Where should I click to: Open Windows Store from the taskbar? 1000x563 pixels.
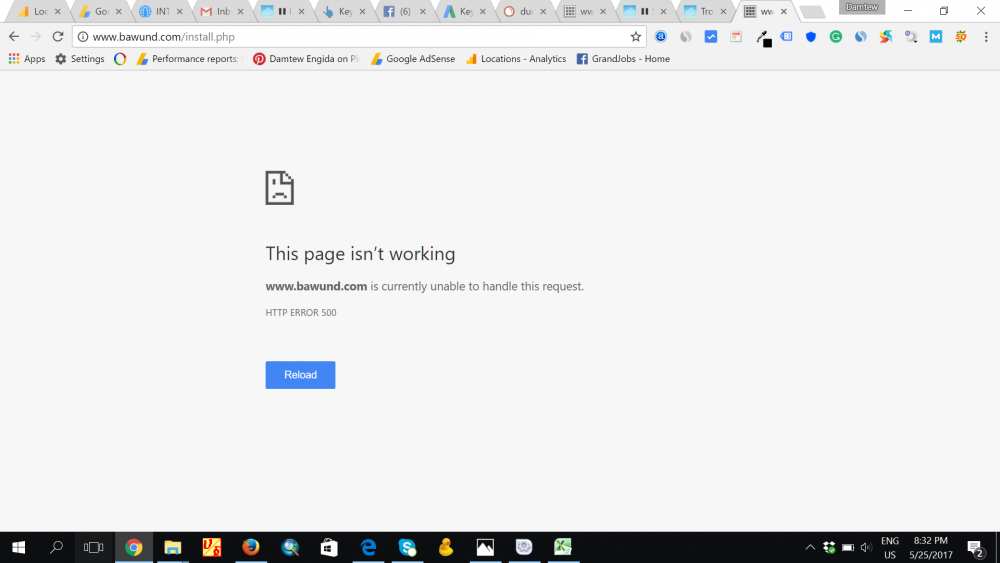coord(329,547)
